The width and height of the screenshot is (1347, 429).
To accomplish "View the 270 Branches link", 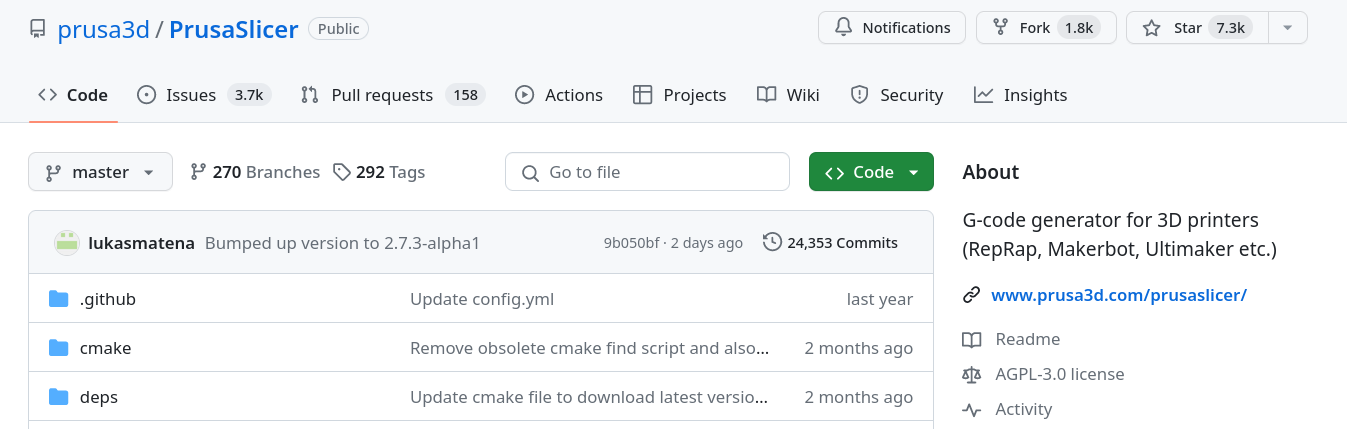I will (255, 172).
